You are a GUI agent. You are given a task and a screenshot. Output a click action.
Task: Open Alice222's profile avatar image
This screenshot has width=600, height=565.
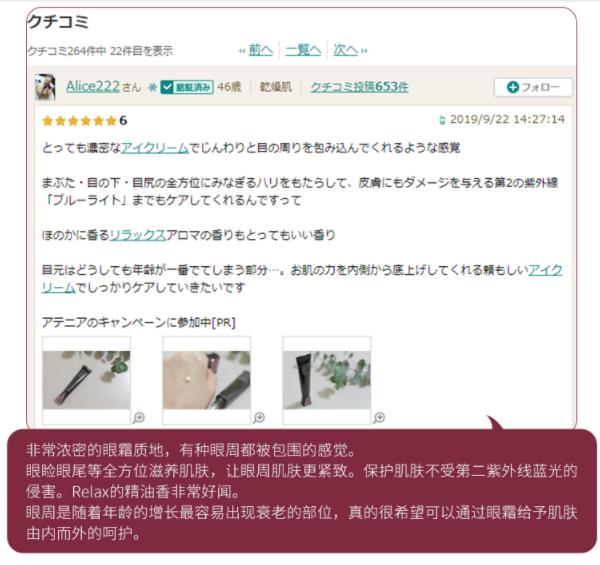(x=45, y=87)
